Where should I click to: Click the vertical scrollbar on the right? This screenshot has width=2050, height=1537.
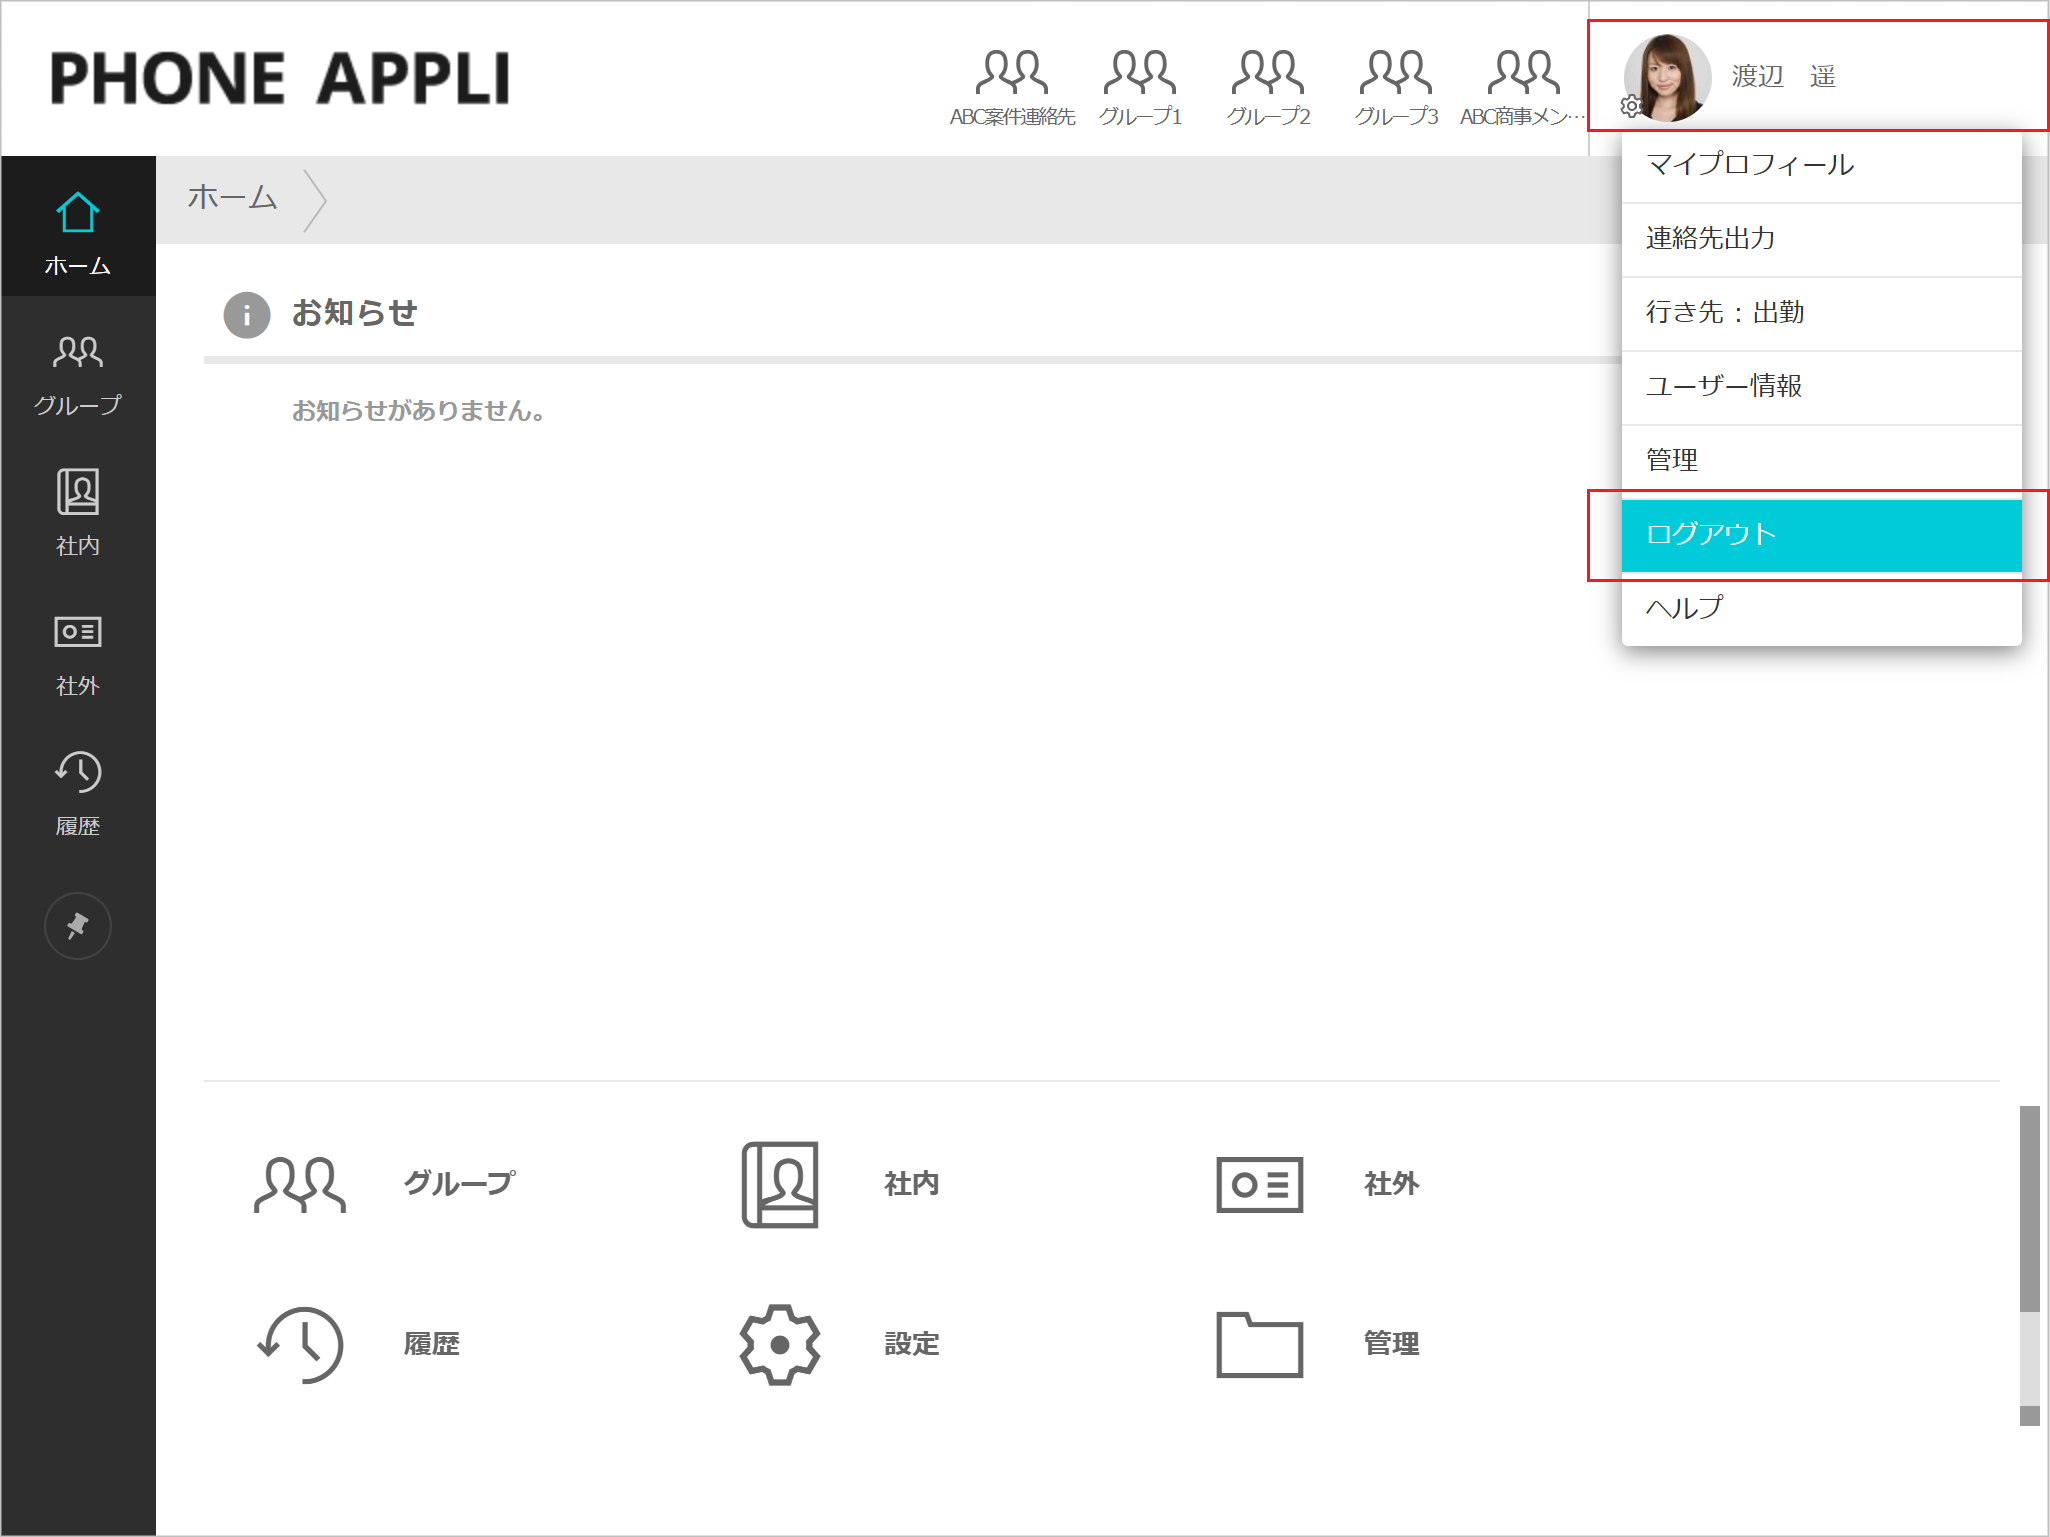point(2029,1207)
